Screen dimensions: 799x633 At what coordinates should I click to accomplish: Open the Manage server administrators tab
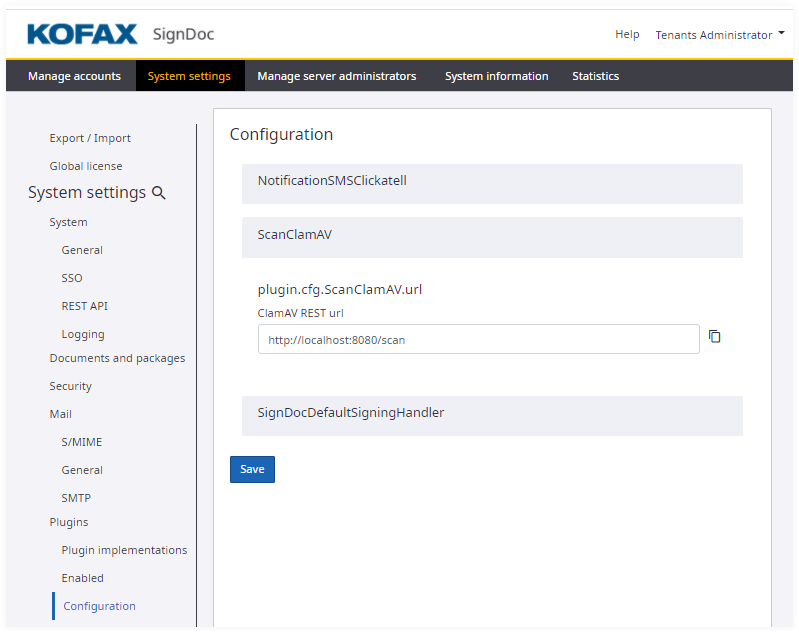click(x=336, y=76)
